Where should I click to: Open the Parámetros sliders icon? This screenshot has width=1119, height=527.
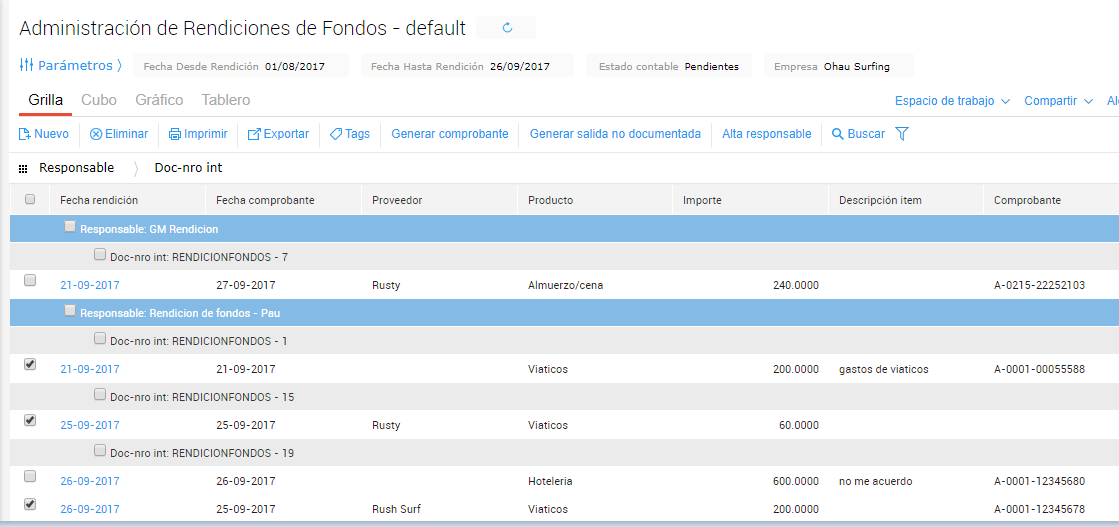pos(27,65)
